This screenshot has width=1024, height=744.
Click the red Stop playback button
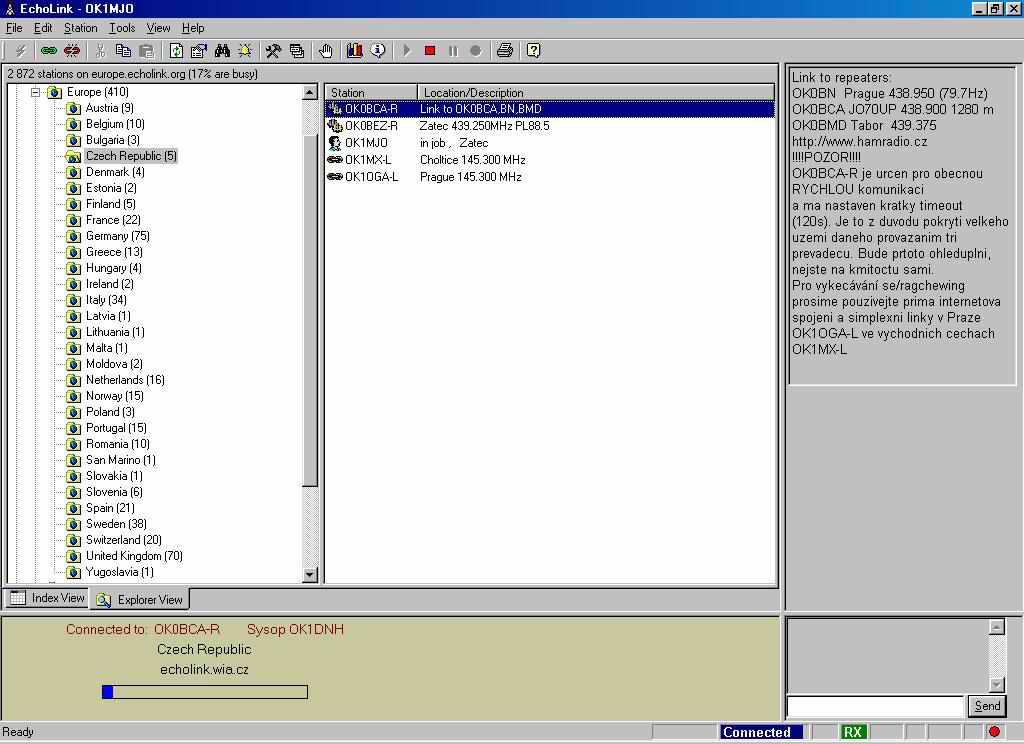pos(430,50)
